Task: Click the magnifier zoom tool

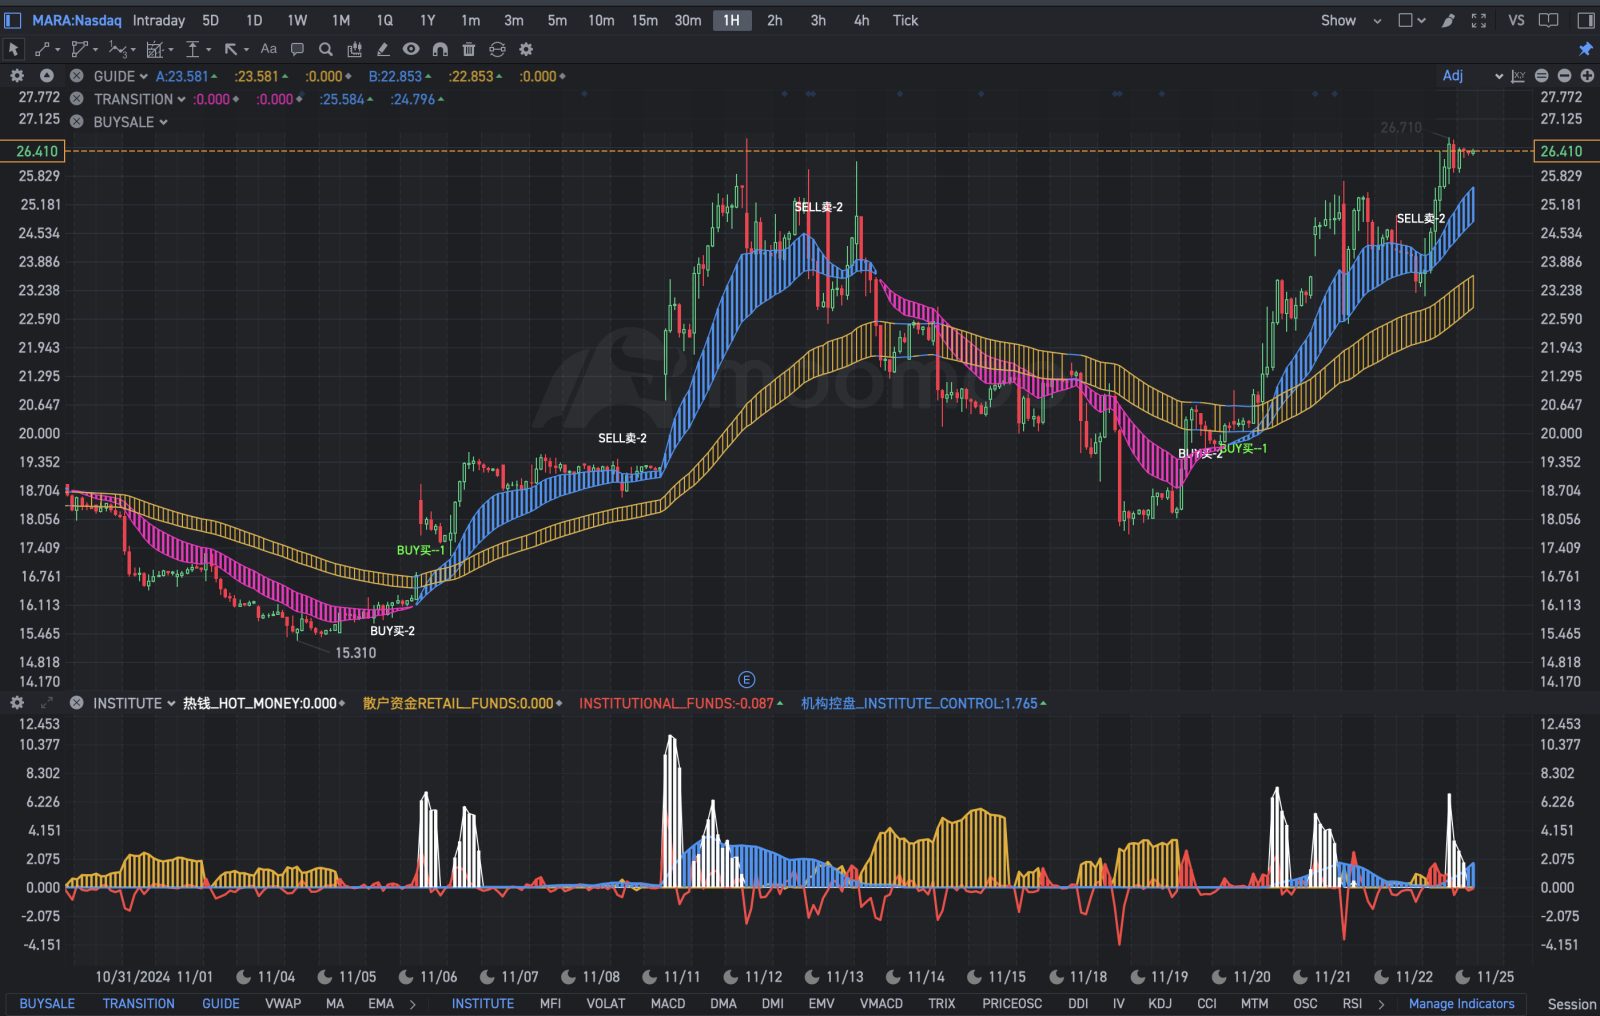Action: pyautogui.click(x=326, y=49)
